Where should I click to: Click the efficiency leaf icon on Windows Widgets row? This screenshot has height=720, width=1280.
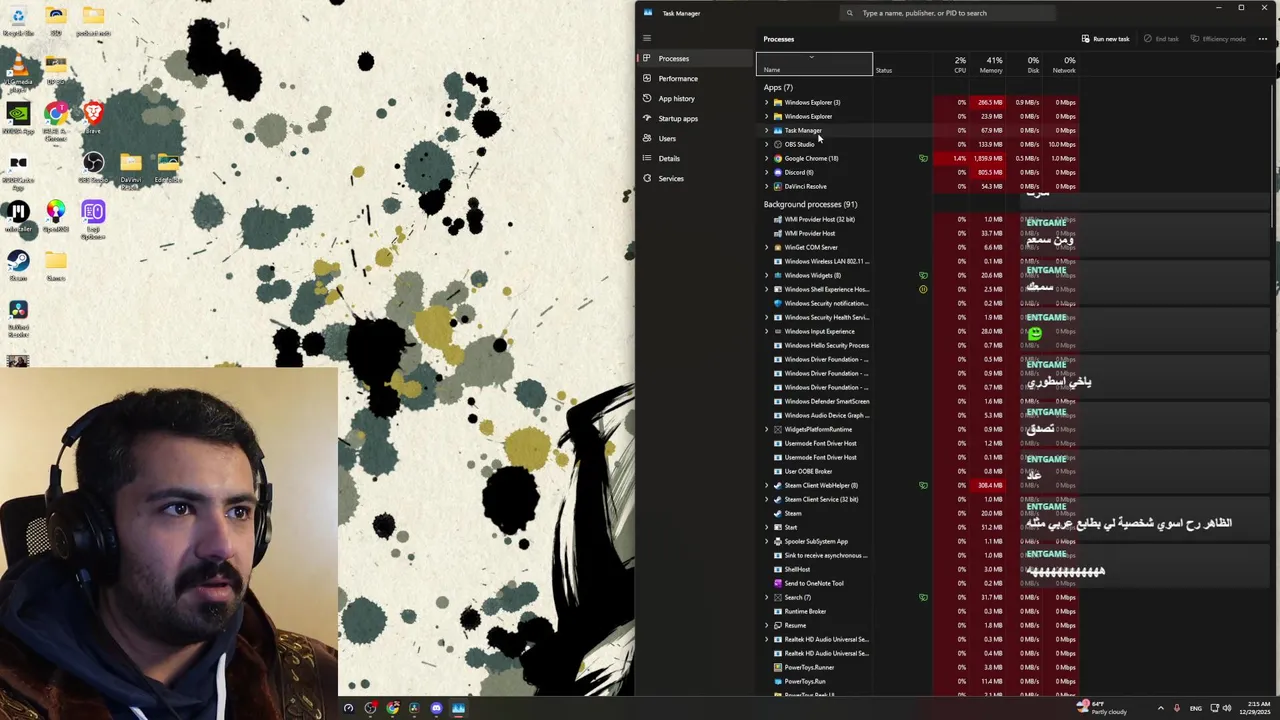click(x=923, y=275)
